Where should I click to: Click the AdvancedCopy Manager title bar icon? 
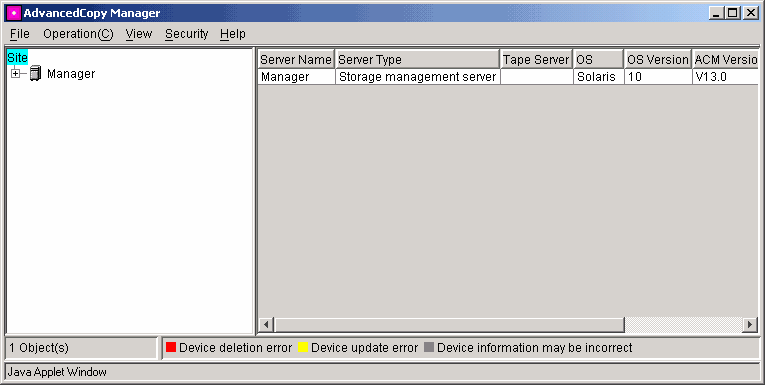click(x=13, y=13)
